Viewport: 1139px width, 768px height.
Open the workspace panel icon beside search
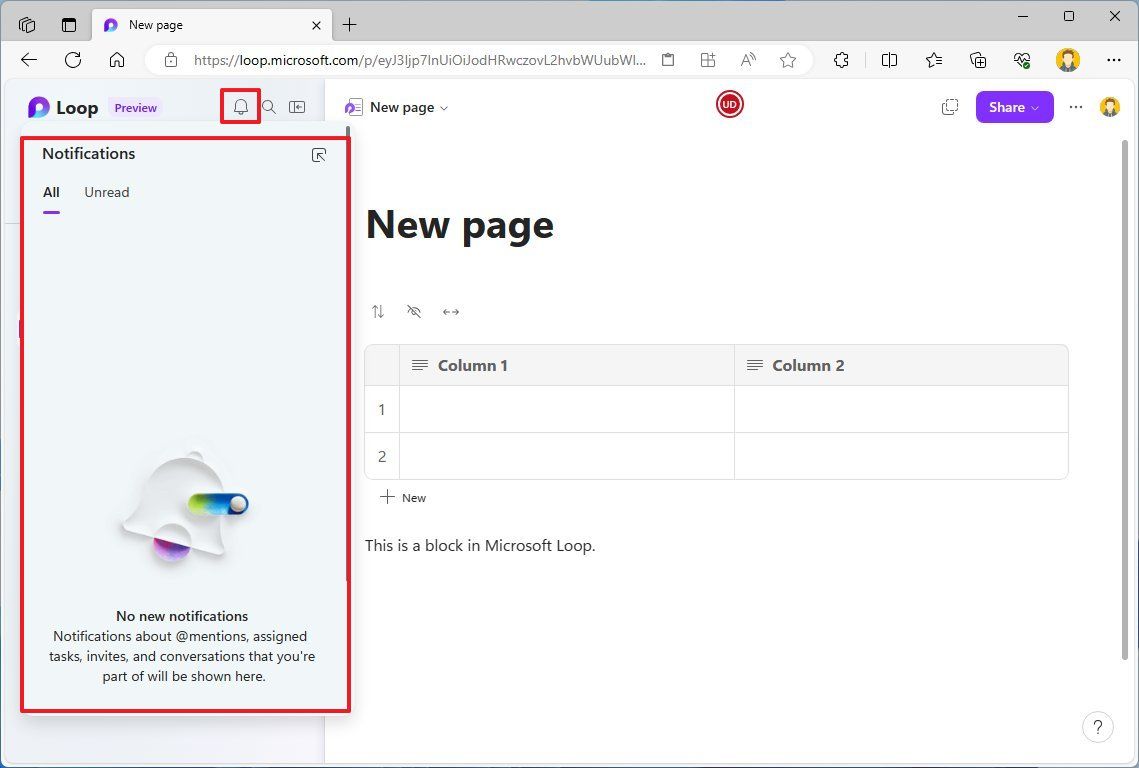point(296,106)
